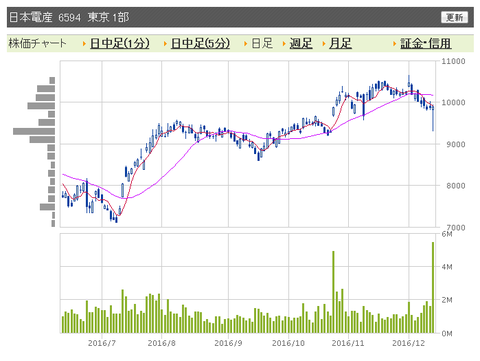This screenshot has width=480, height=361.
Task: Click the orange arrow before 日中足(5分)
Action: point(165,44)
